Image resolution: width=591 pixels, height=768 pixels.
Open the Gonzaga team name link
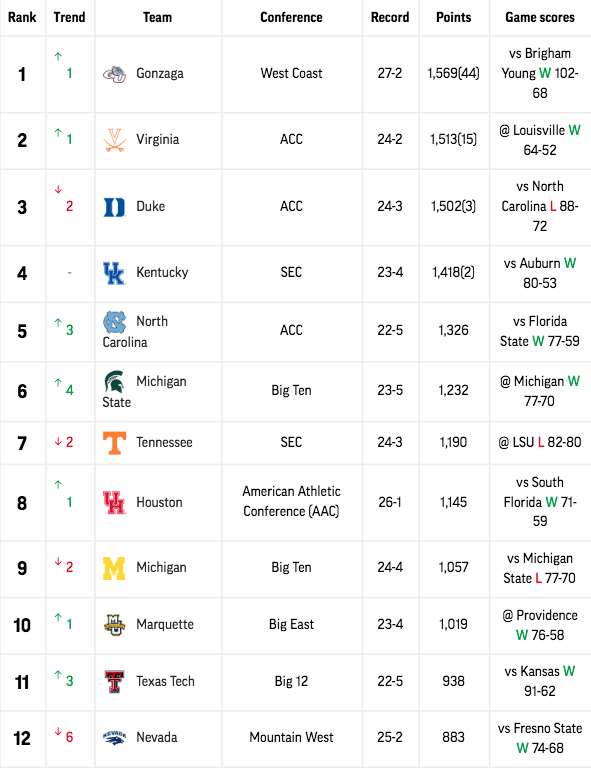pyautogui.click(x=160, y=73)
